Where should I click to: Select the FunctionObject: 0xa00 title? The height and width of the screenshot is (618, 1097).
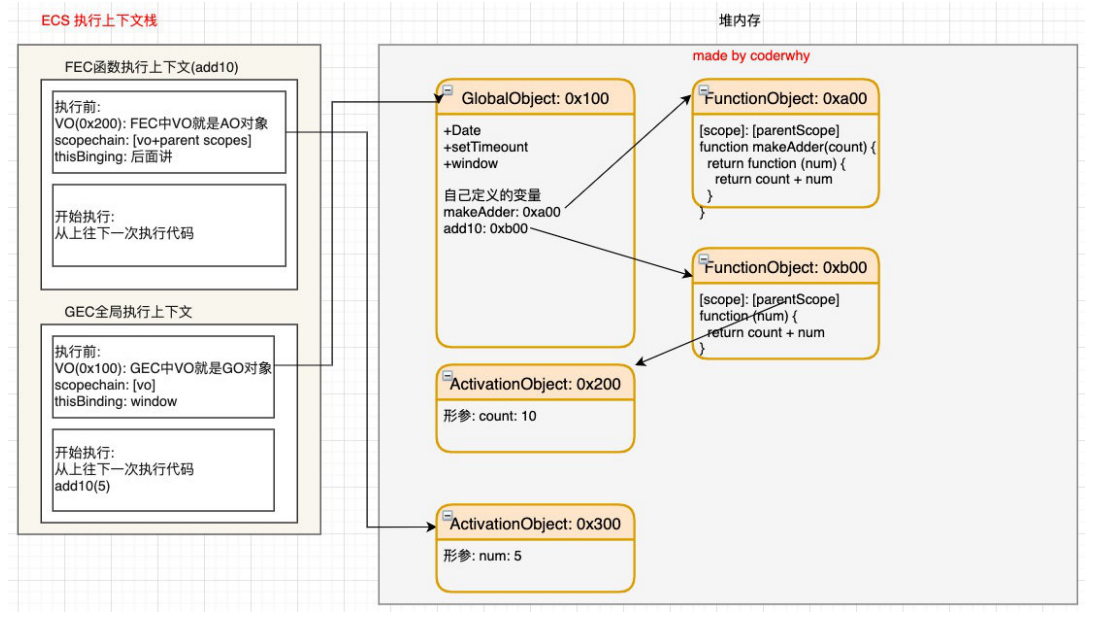[786, 99]
